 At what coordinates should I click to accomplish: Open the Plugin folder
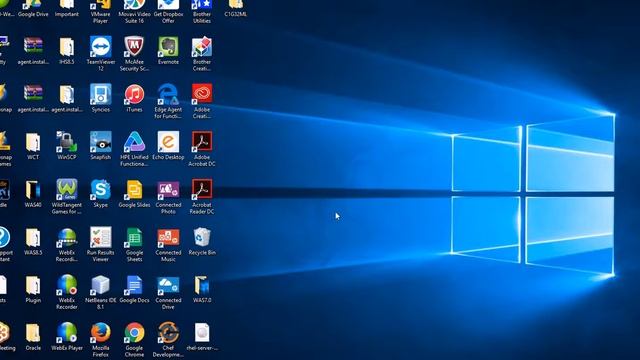(x=33, y=286)
